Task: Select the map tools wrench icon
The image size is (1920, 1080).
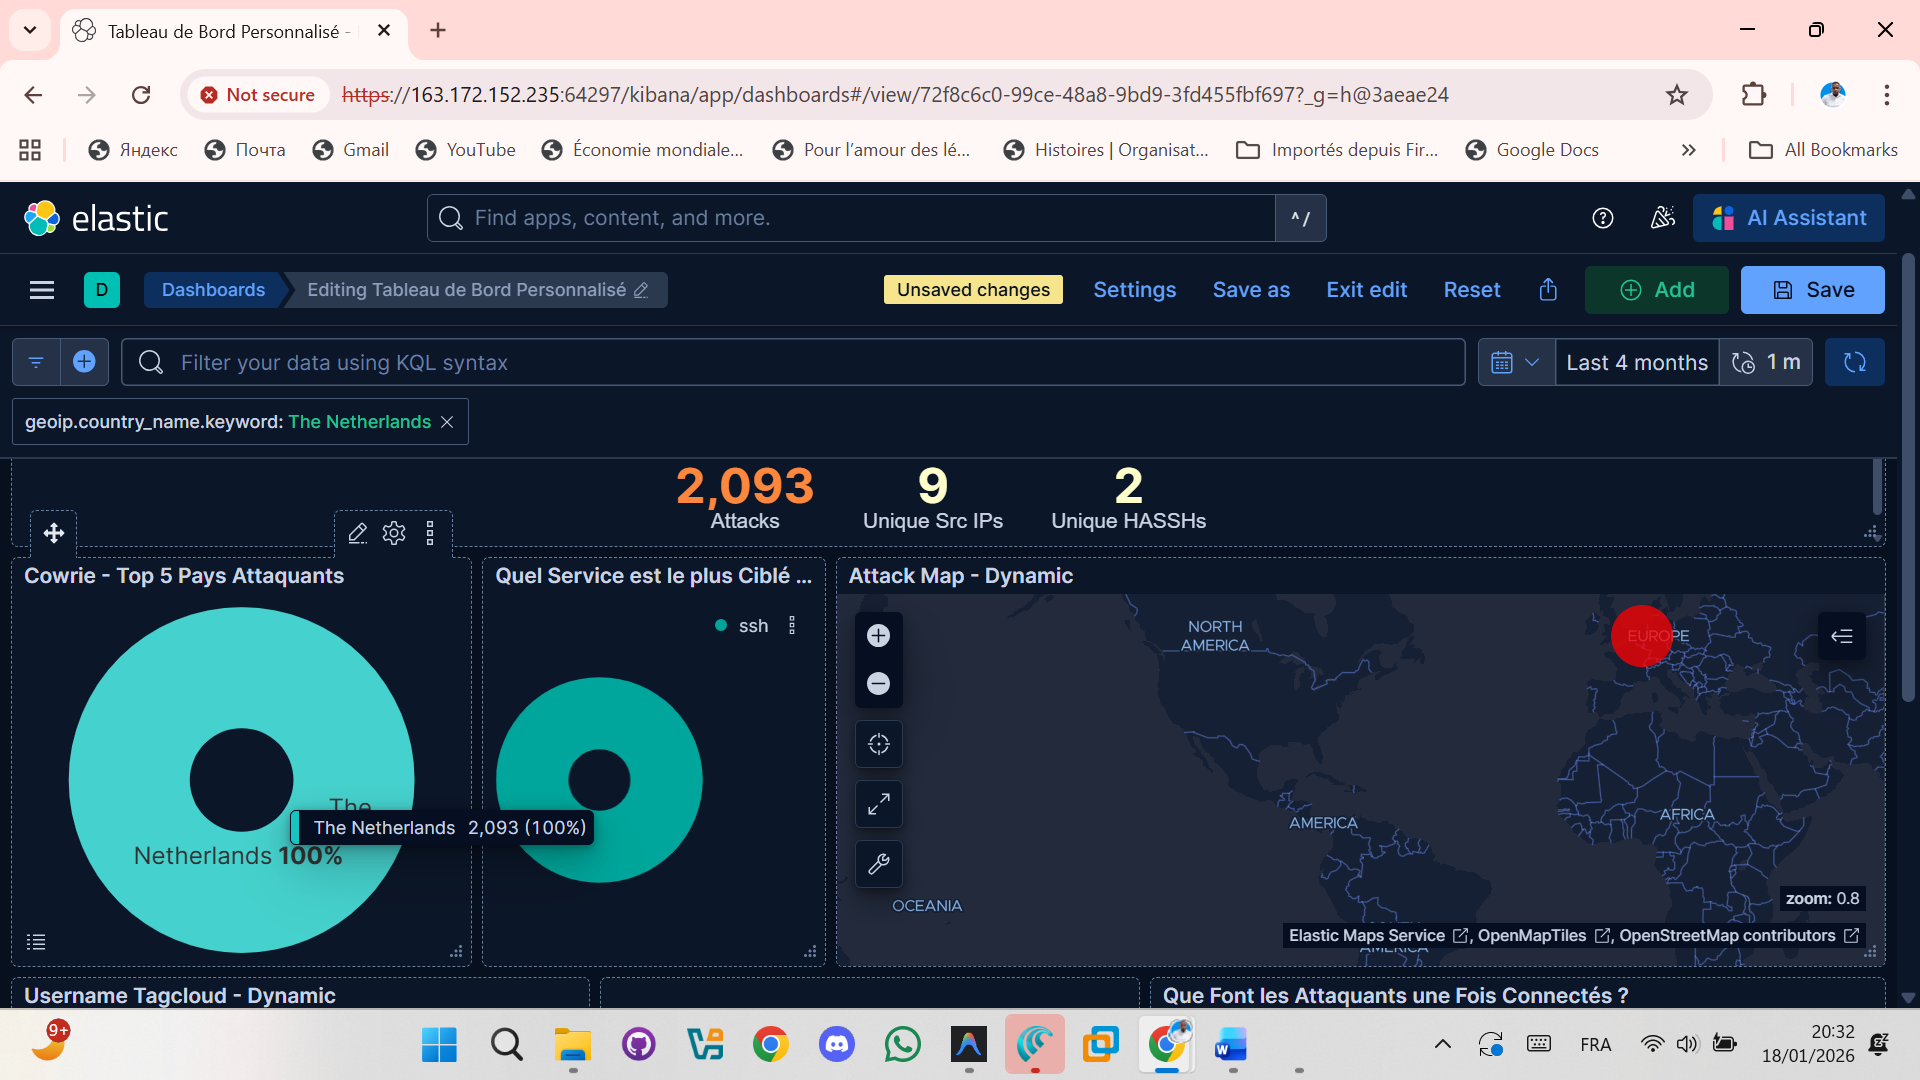Action: pos(878,863)
